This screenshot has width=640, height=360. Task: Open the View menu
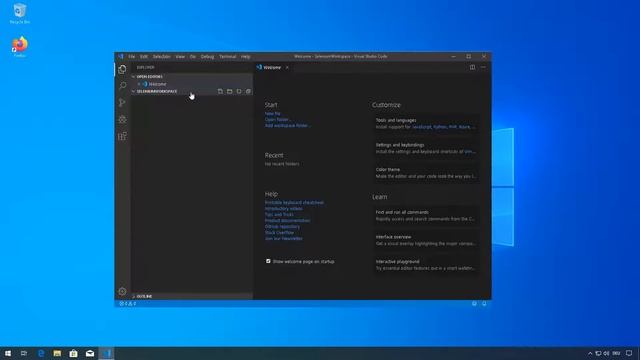tap(180, 57)
